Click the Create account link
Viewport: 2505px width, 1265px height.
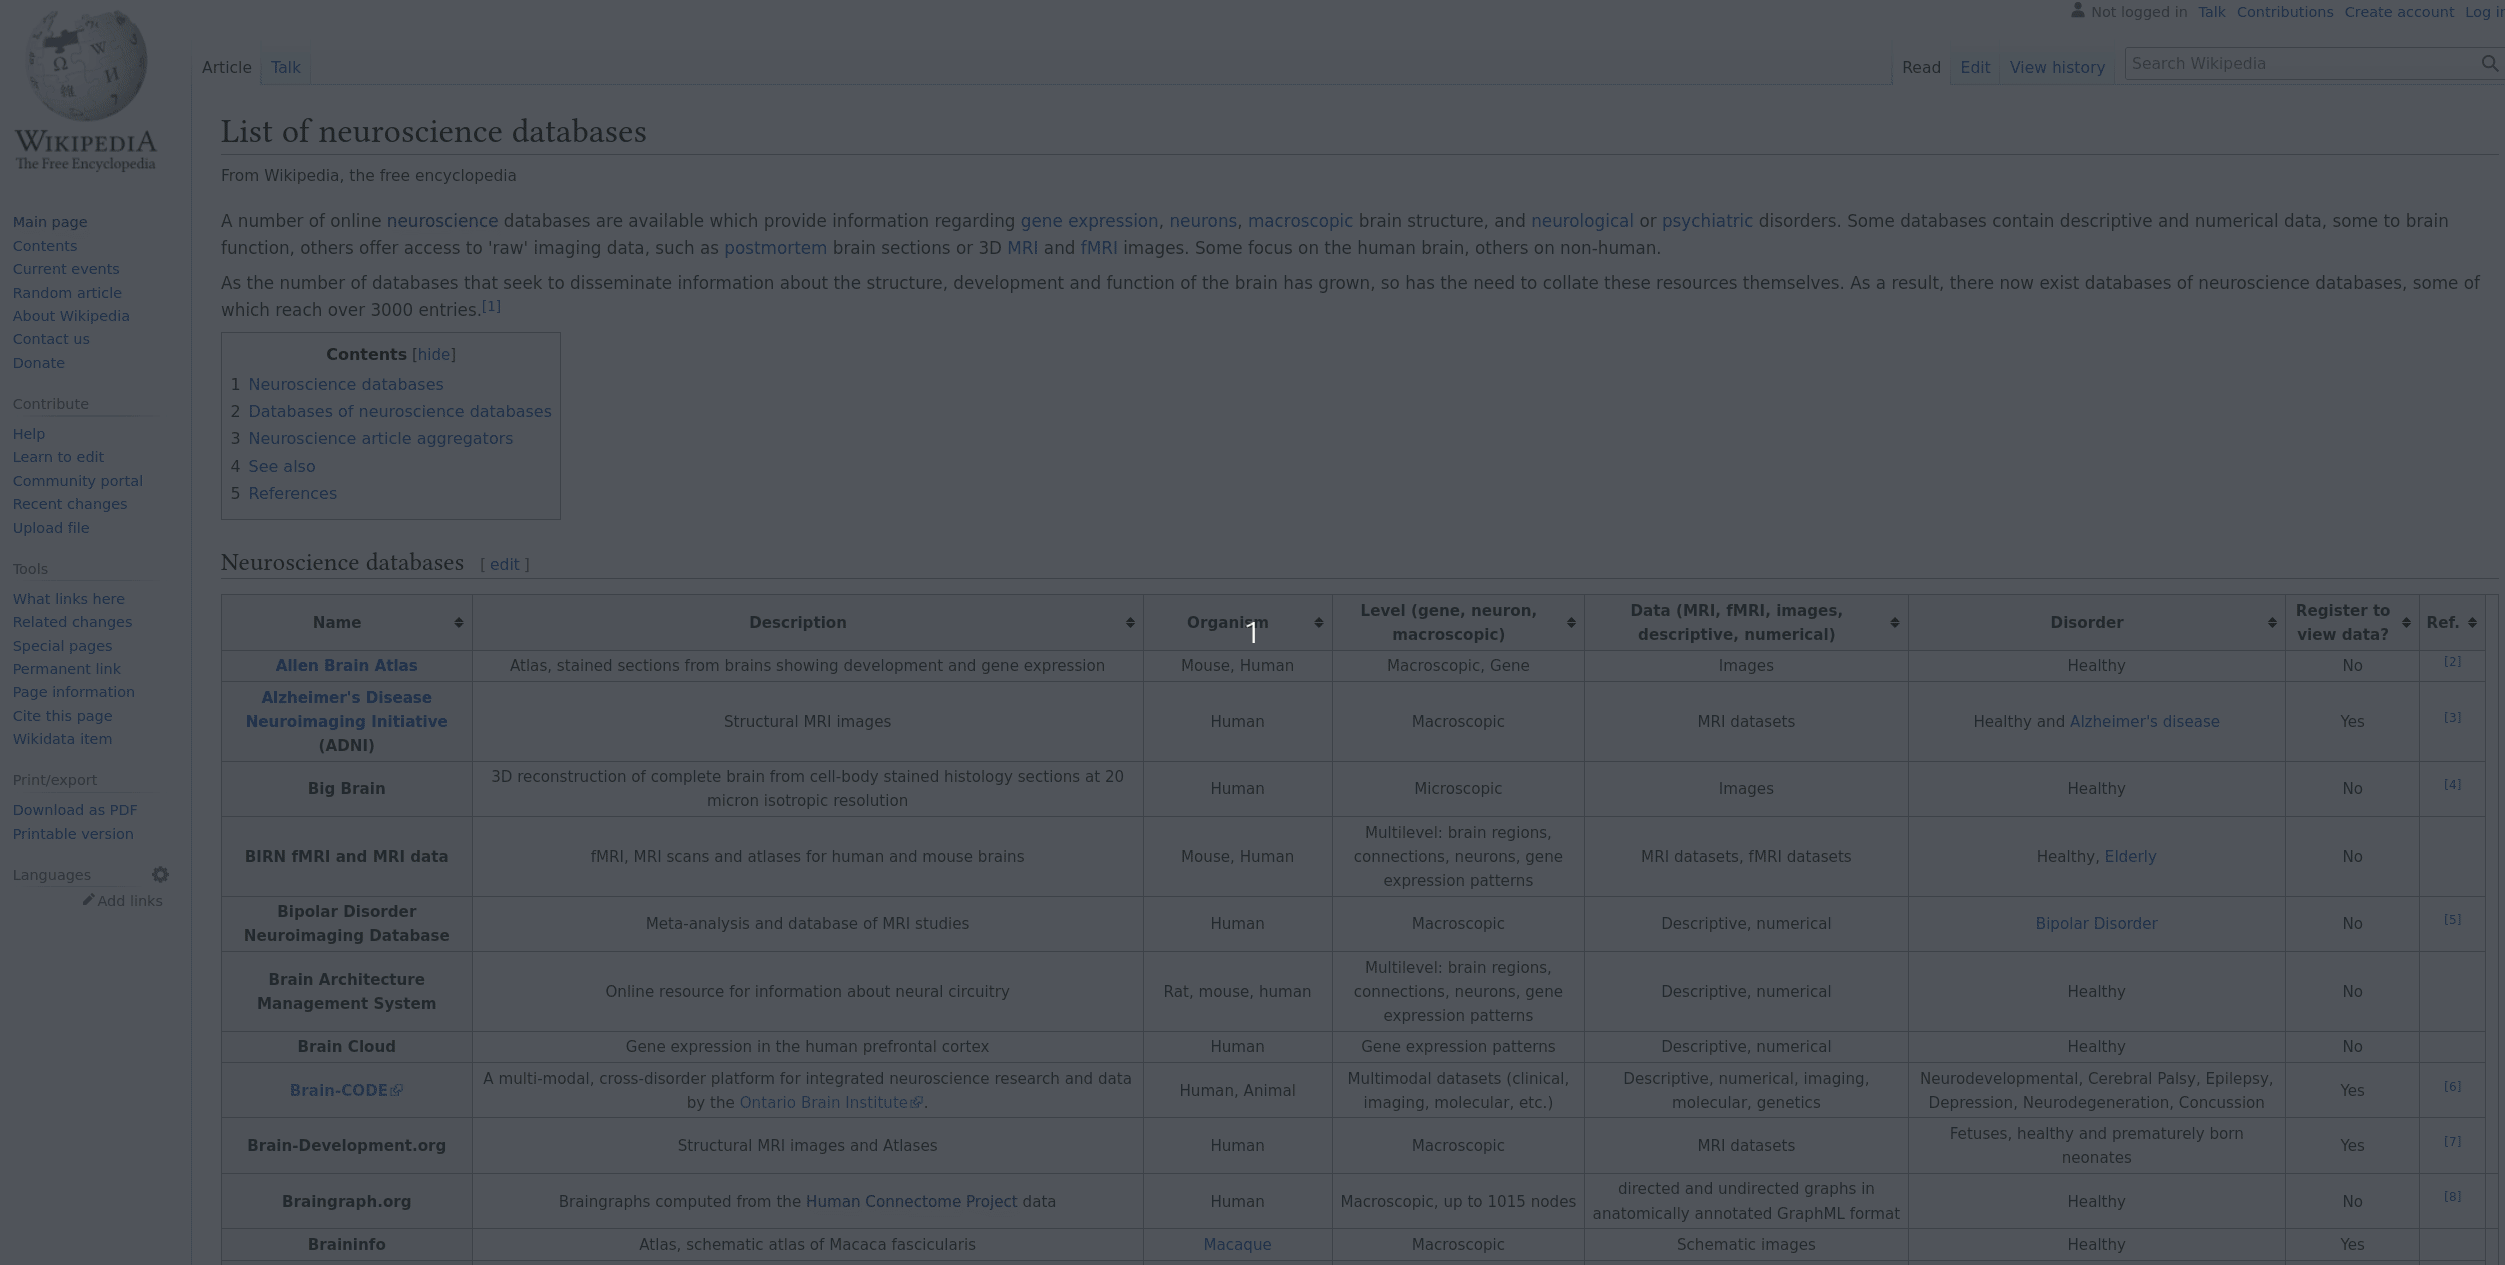(2398, 12)
